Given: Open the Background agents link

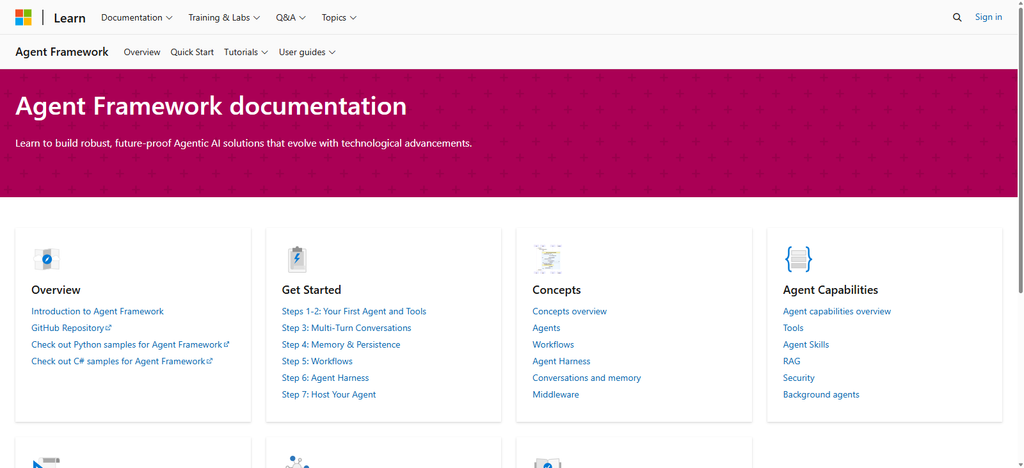Looking at the screenshot, I should [x=821, y=394].
